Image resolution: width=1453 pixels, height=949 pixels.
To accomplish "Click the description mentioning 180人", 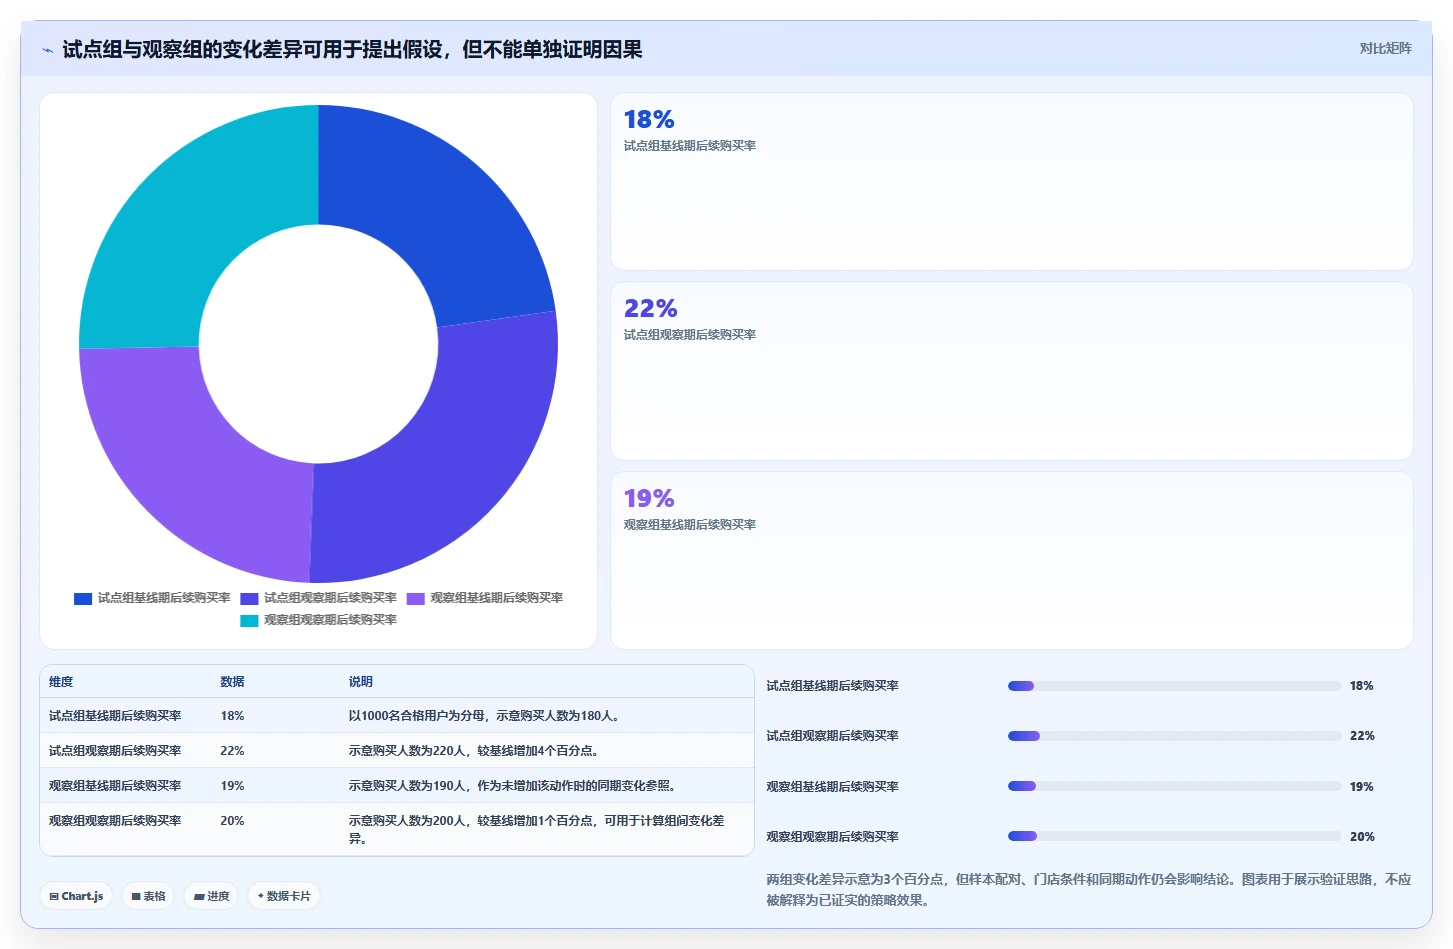I will pyautogui.click(x=486, y=716).
